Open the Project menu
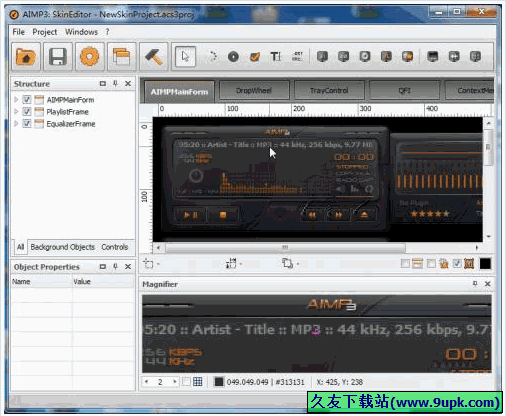 click(x=45, y=32)
